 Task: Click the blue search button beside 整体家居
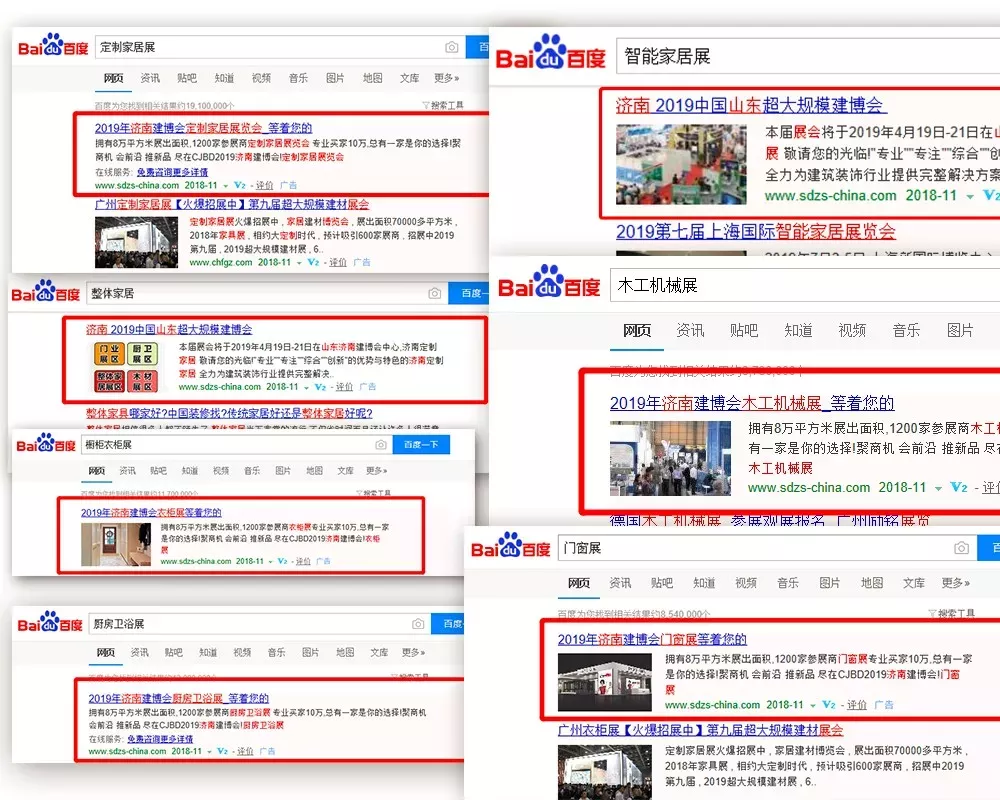pos(469,293)
